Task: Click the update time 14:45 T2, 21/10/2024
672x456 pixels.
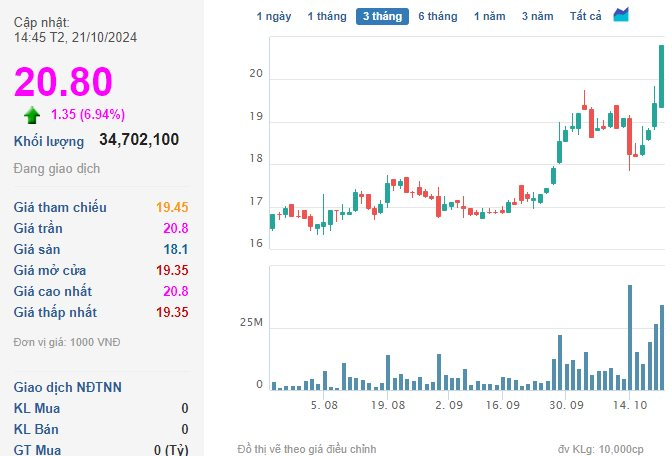Action: [x=75, y=38]
